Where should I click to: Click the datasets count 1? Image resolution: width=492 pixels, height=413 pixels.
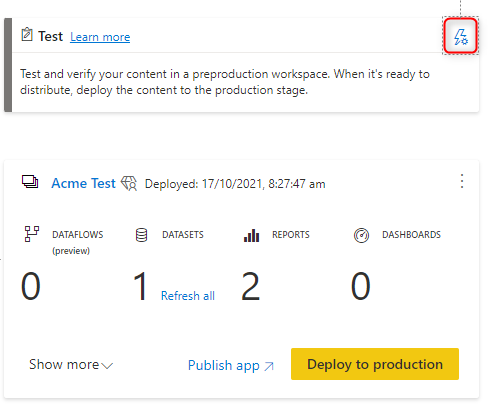point(141,286)
